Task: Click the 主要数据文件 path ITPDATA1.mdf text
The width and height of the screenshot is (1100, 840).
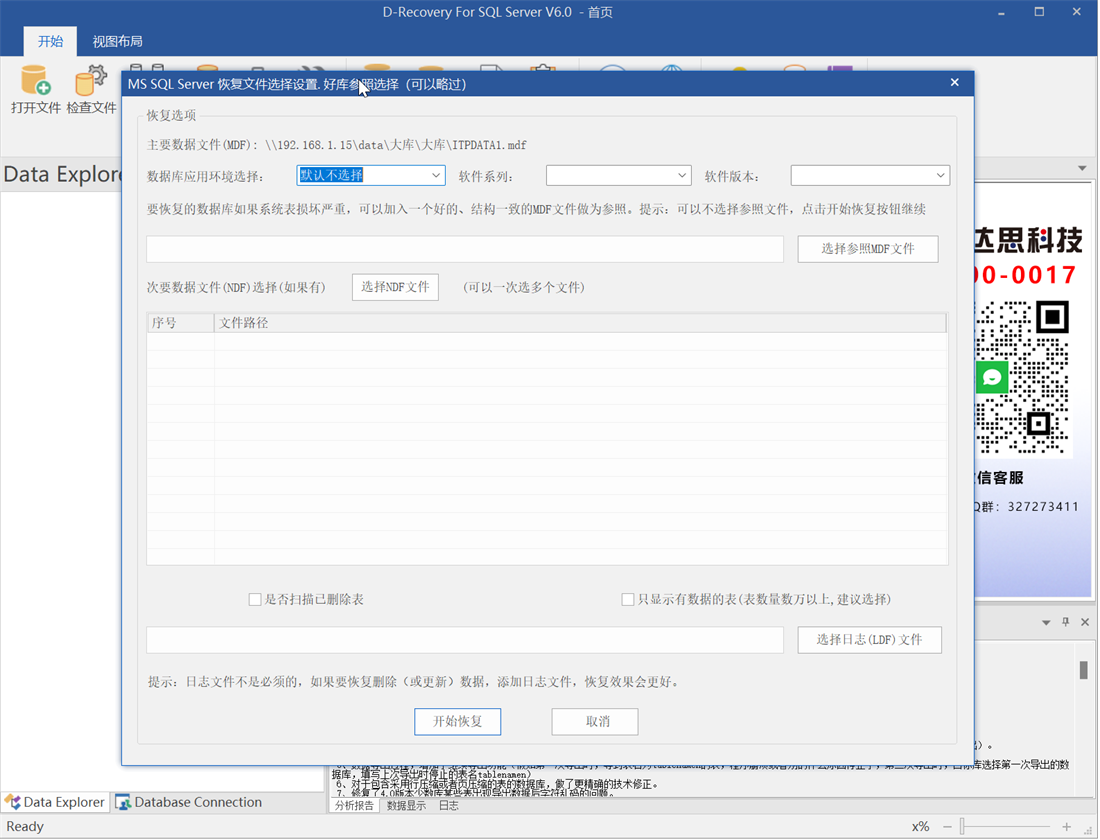Action: tap(396, 145)
